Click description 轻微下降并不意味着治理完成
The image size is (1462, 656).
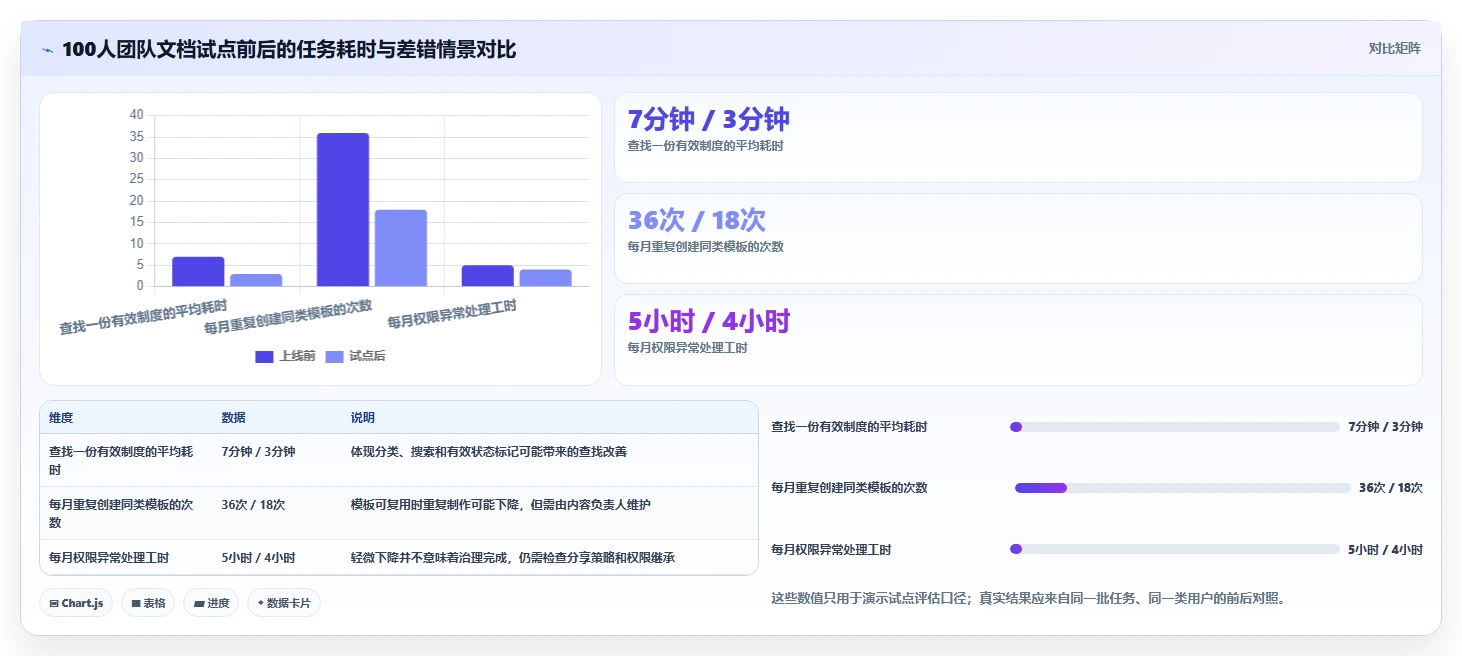point(513,557)
